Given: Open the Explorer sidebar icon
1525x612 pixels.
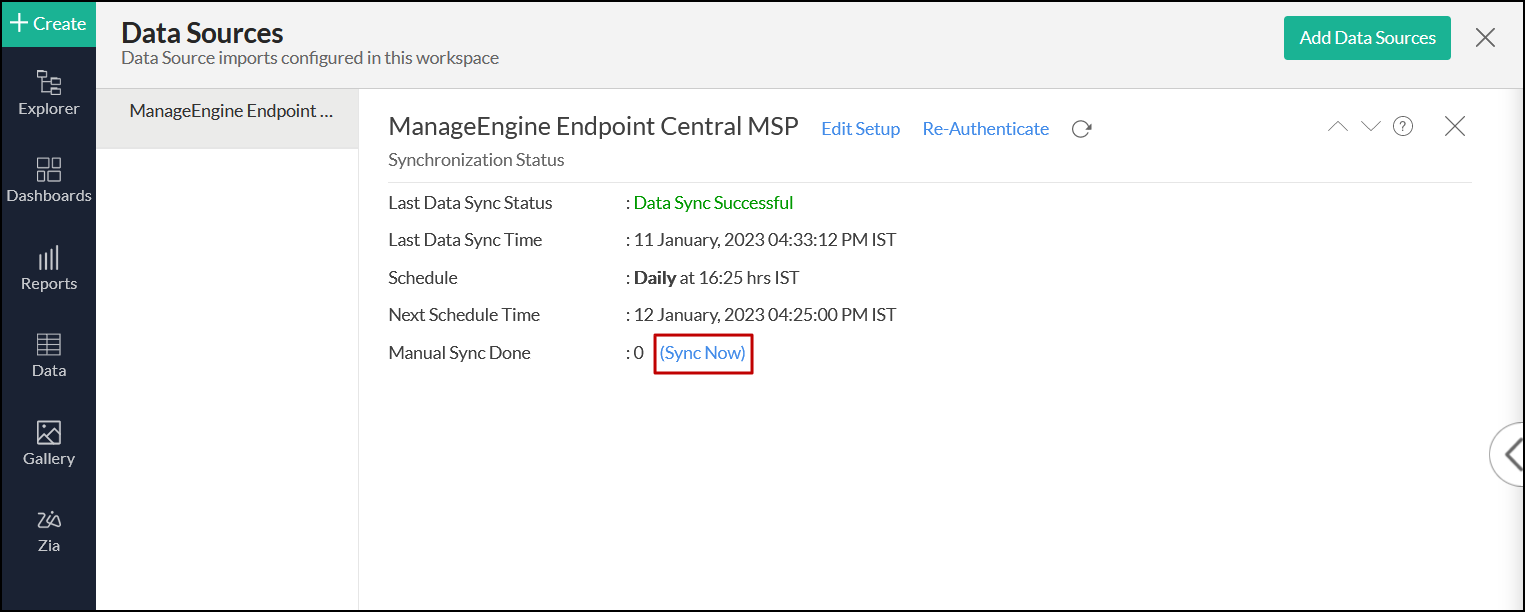Looking at the screenshot, I should (48, 92).
